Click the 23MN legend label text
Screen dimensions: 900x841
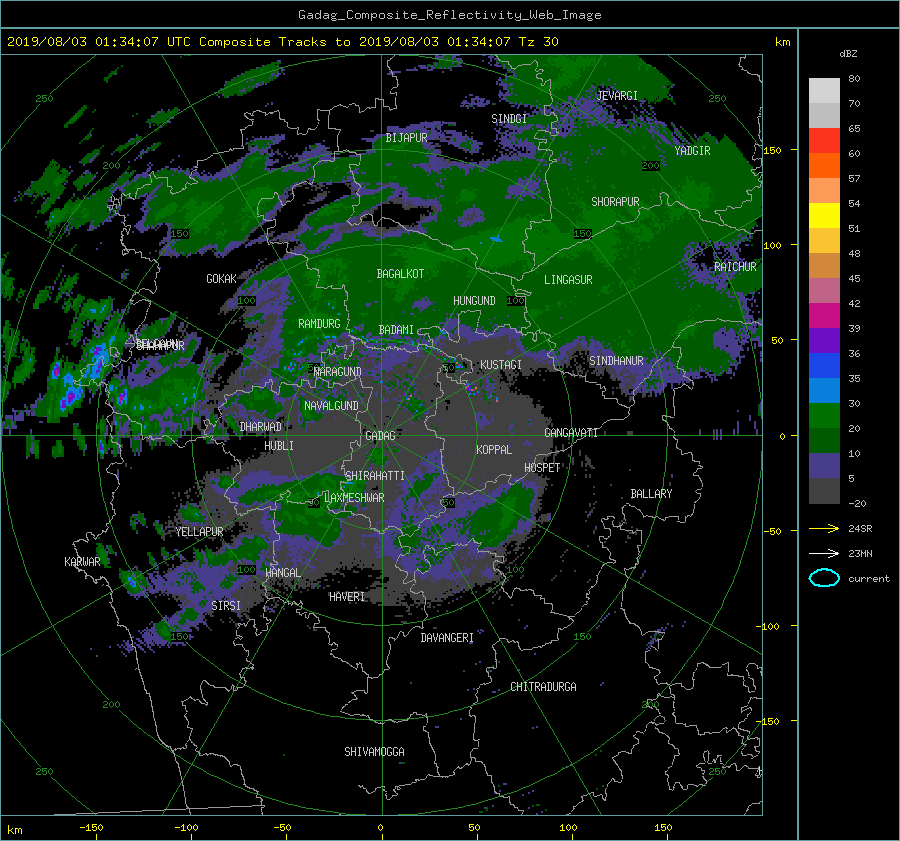point(860,553)
